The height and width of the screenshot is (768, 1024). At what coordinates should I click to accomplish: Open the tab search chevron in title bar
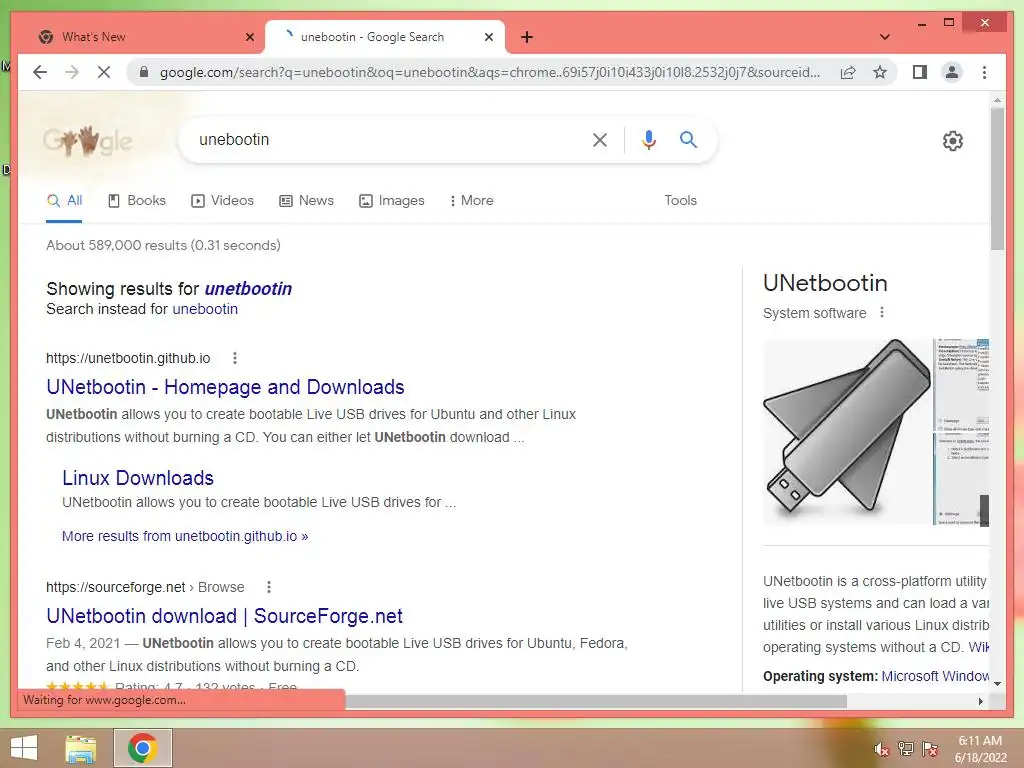(x=884, y=37)
